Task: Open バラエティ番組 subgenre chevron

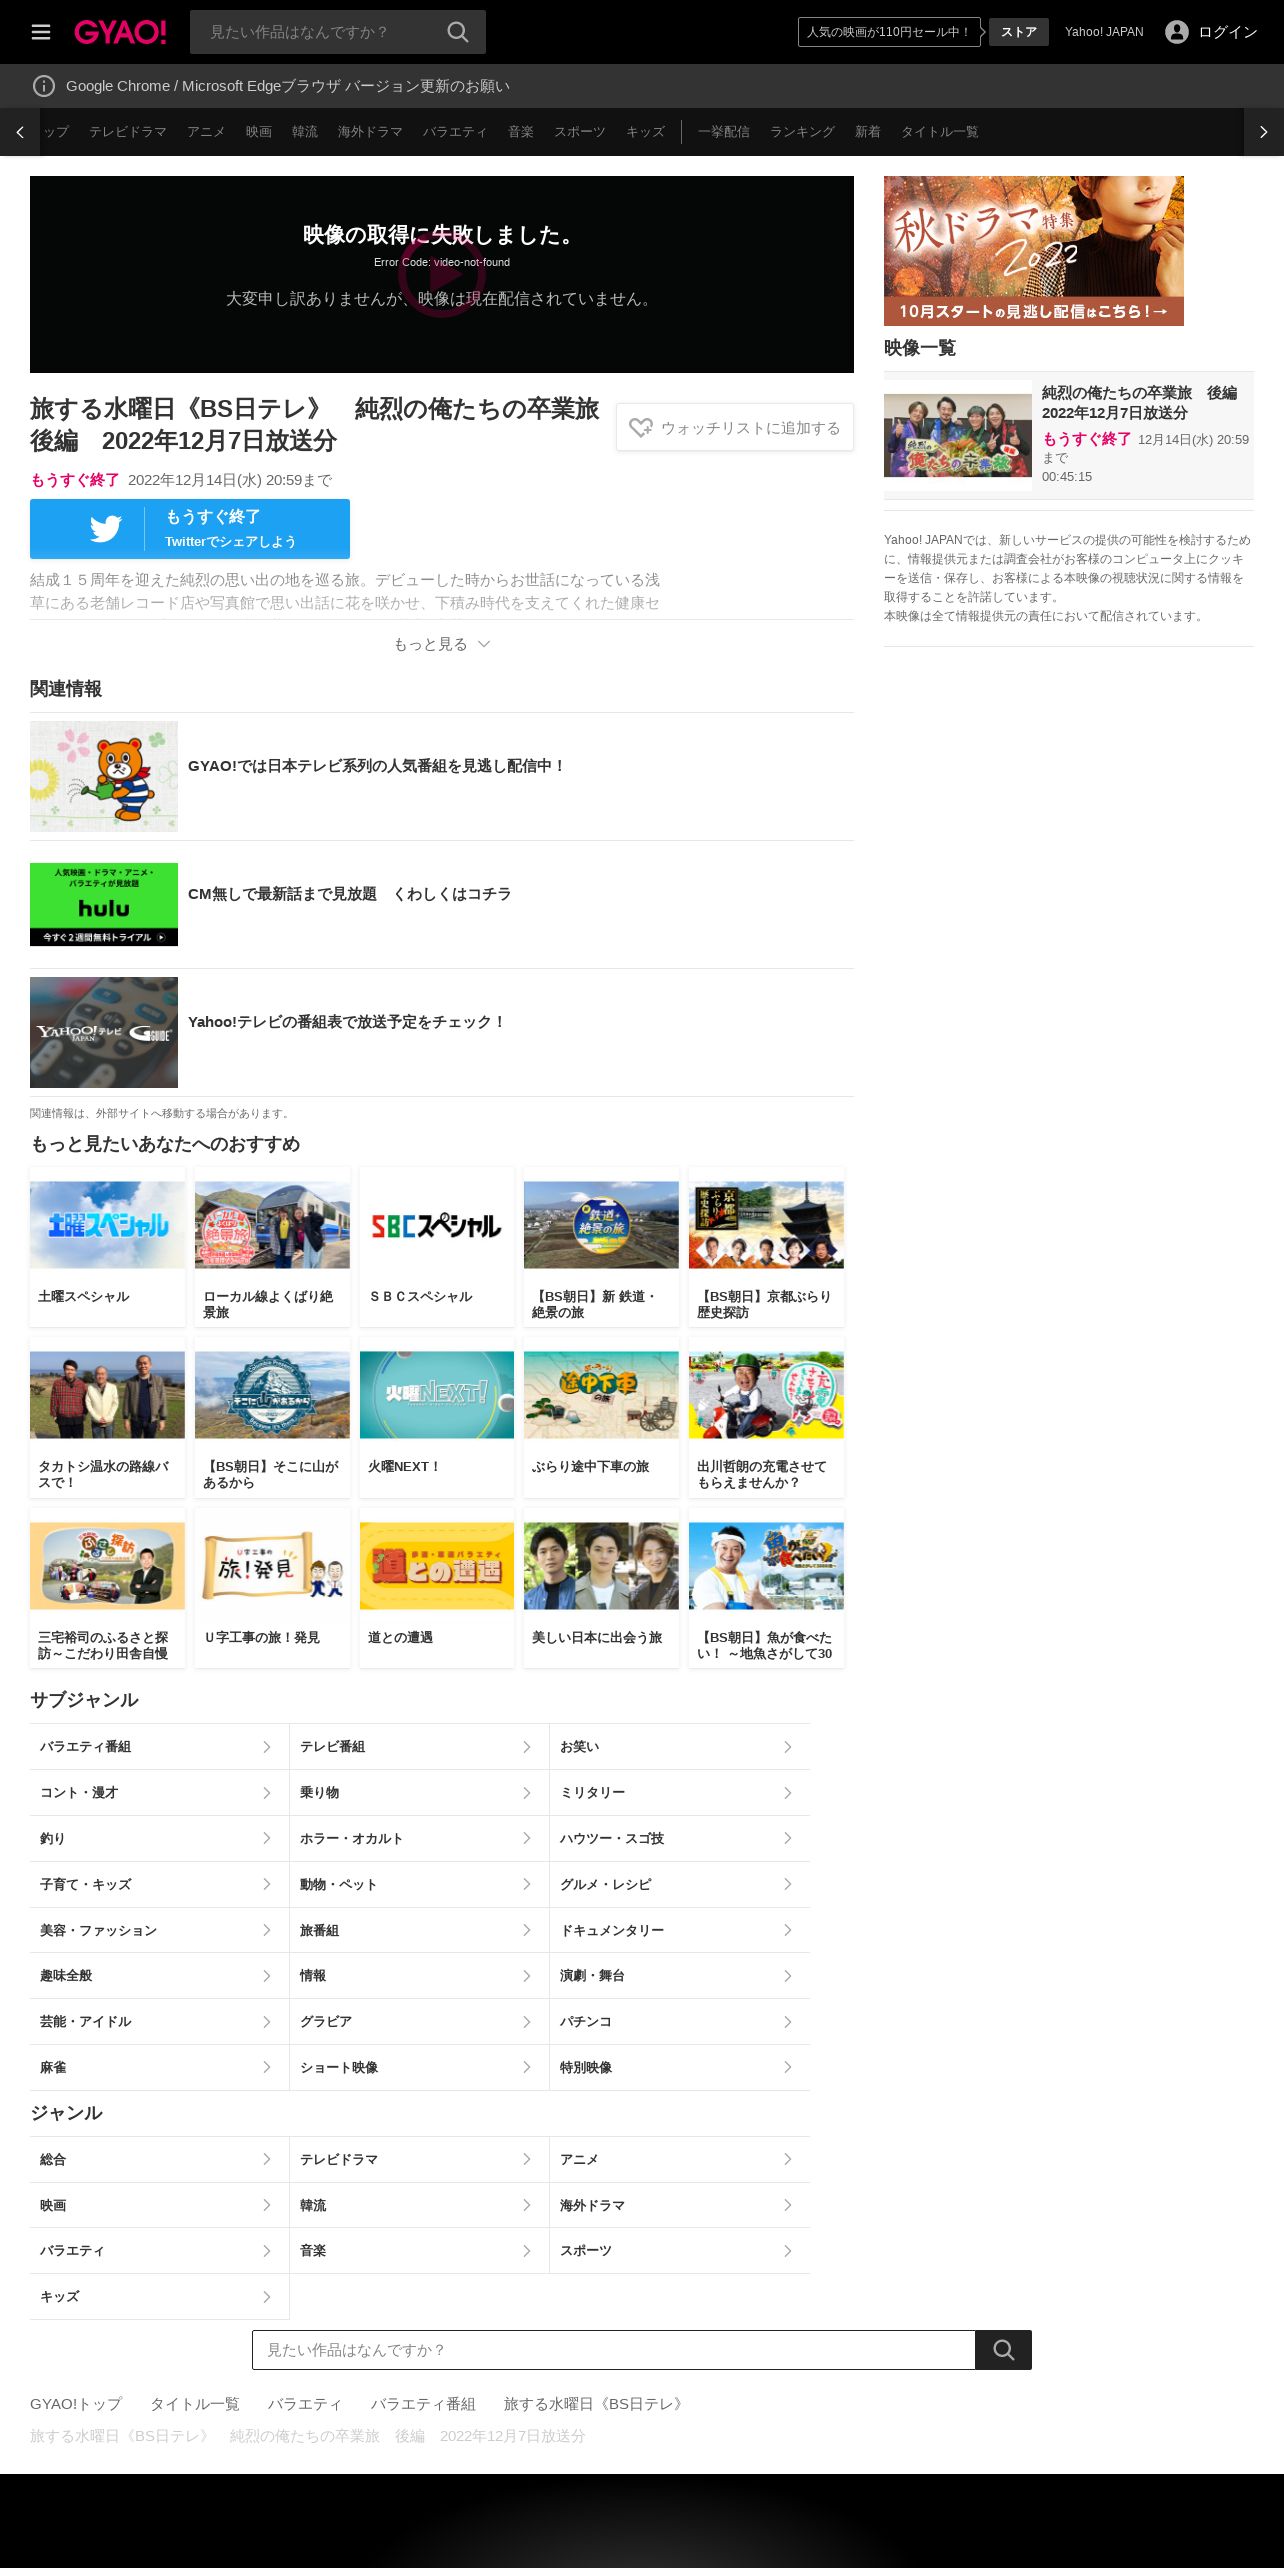Action: tap(266, 1747)
